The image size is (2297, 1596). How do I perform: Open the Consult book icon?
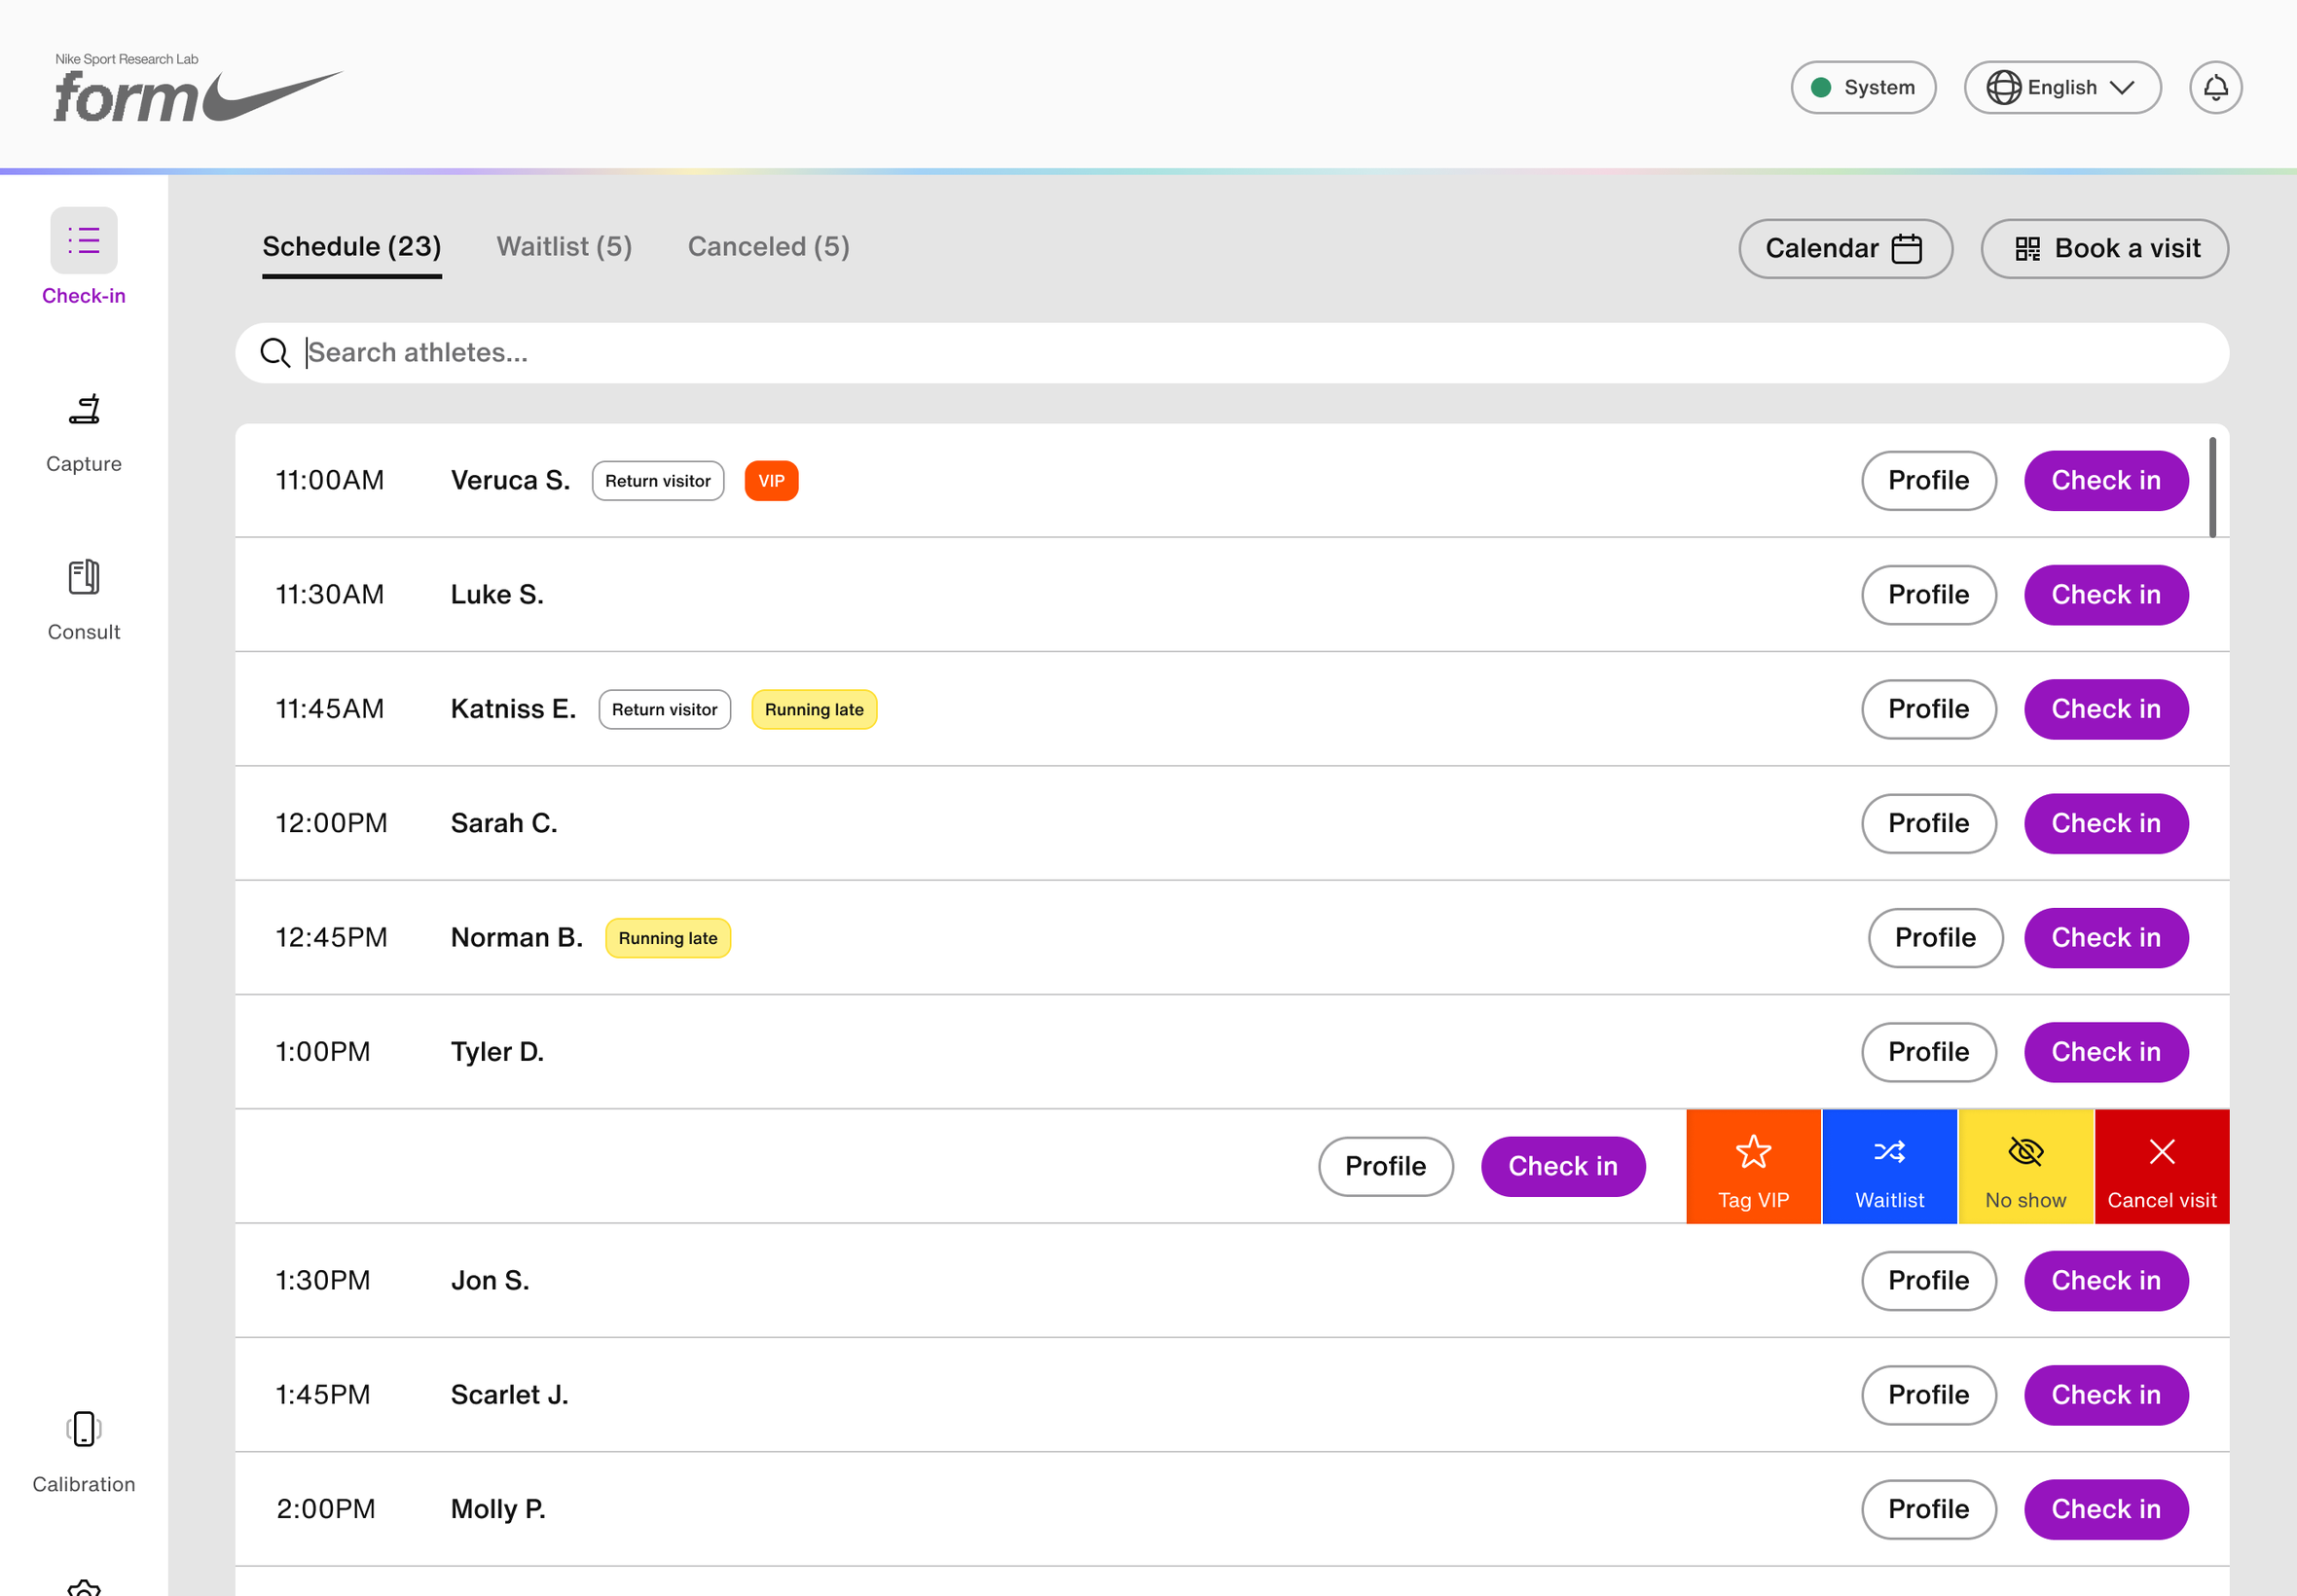(x=84, y=577)
